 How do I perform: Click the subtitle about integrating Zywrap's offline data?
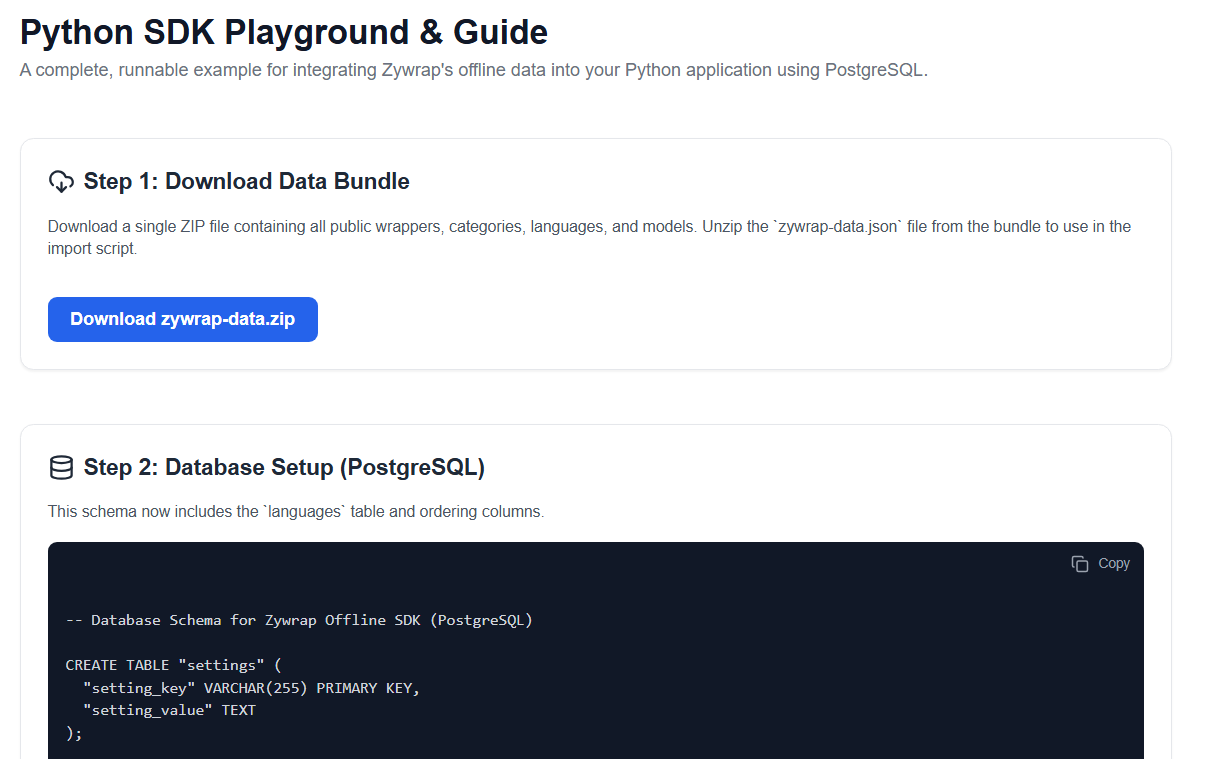[x=474, y=70]
